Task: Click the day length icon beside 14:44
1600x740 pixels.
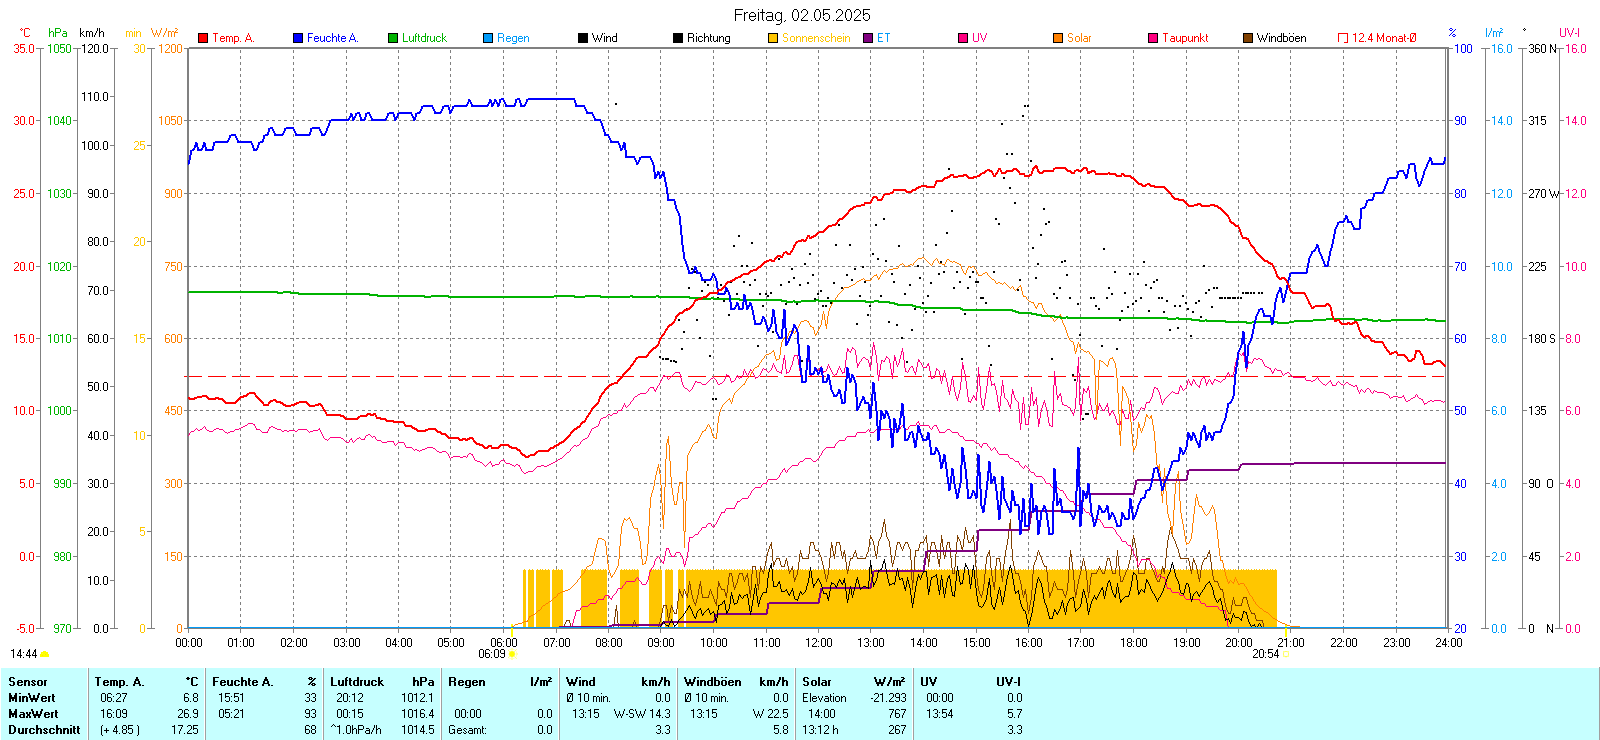Action: pyautogui.click(x=45, y=654)
